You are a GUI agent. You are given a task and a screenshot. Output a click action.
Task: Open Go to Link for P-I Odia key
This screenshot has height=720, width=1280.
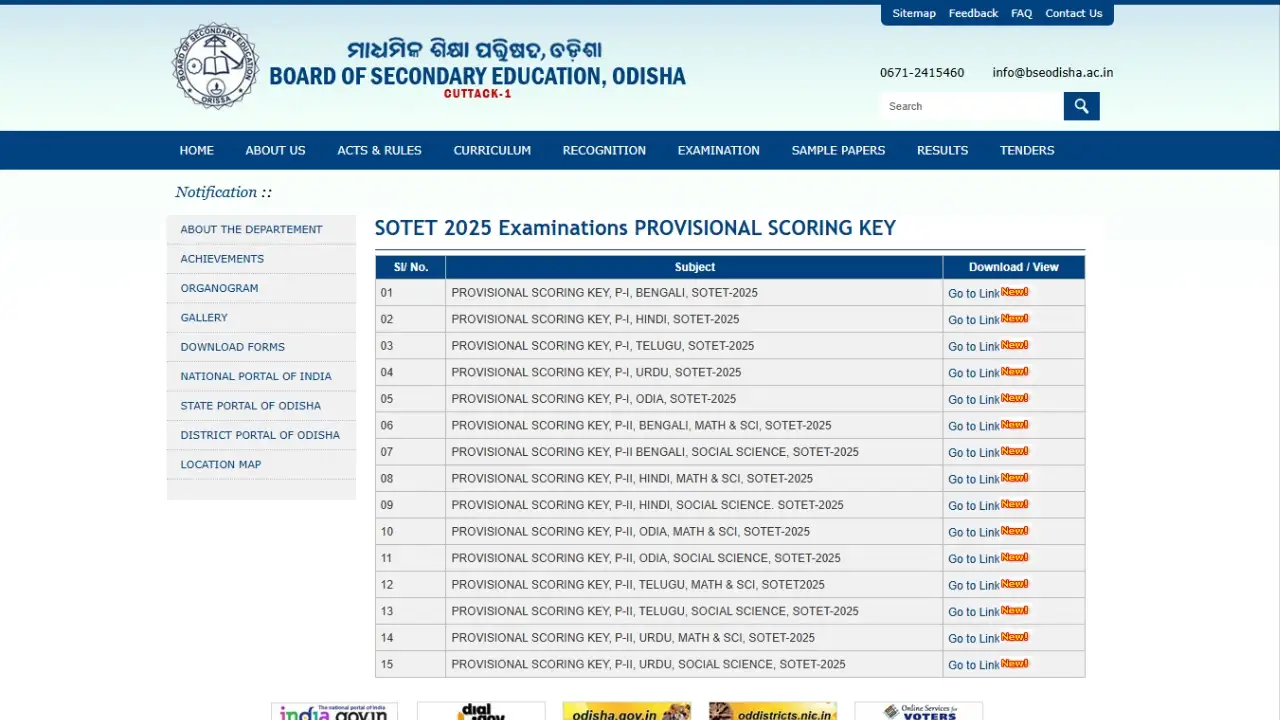pos(973,399)
